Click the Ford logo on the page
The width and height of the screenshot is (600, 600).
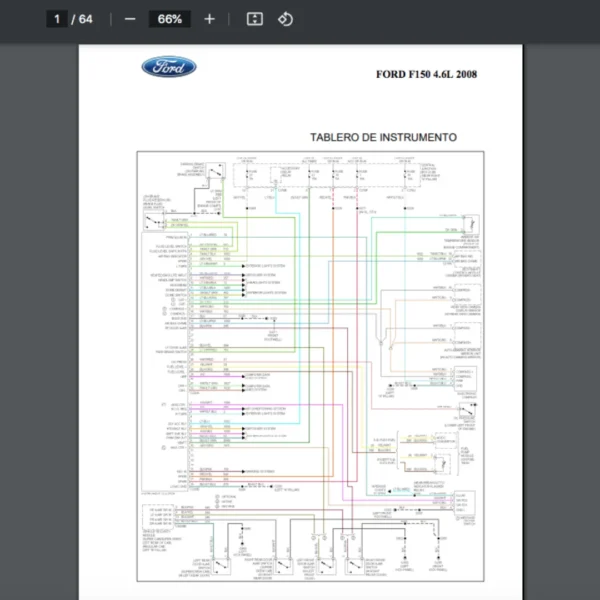(169, 67)
